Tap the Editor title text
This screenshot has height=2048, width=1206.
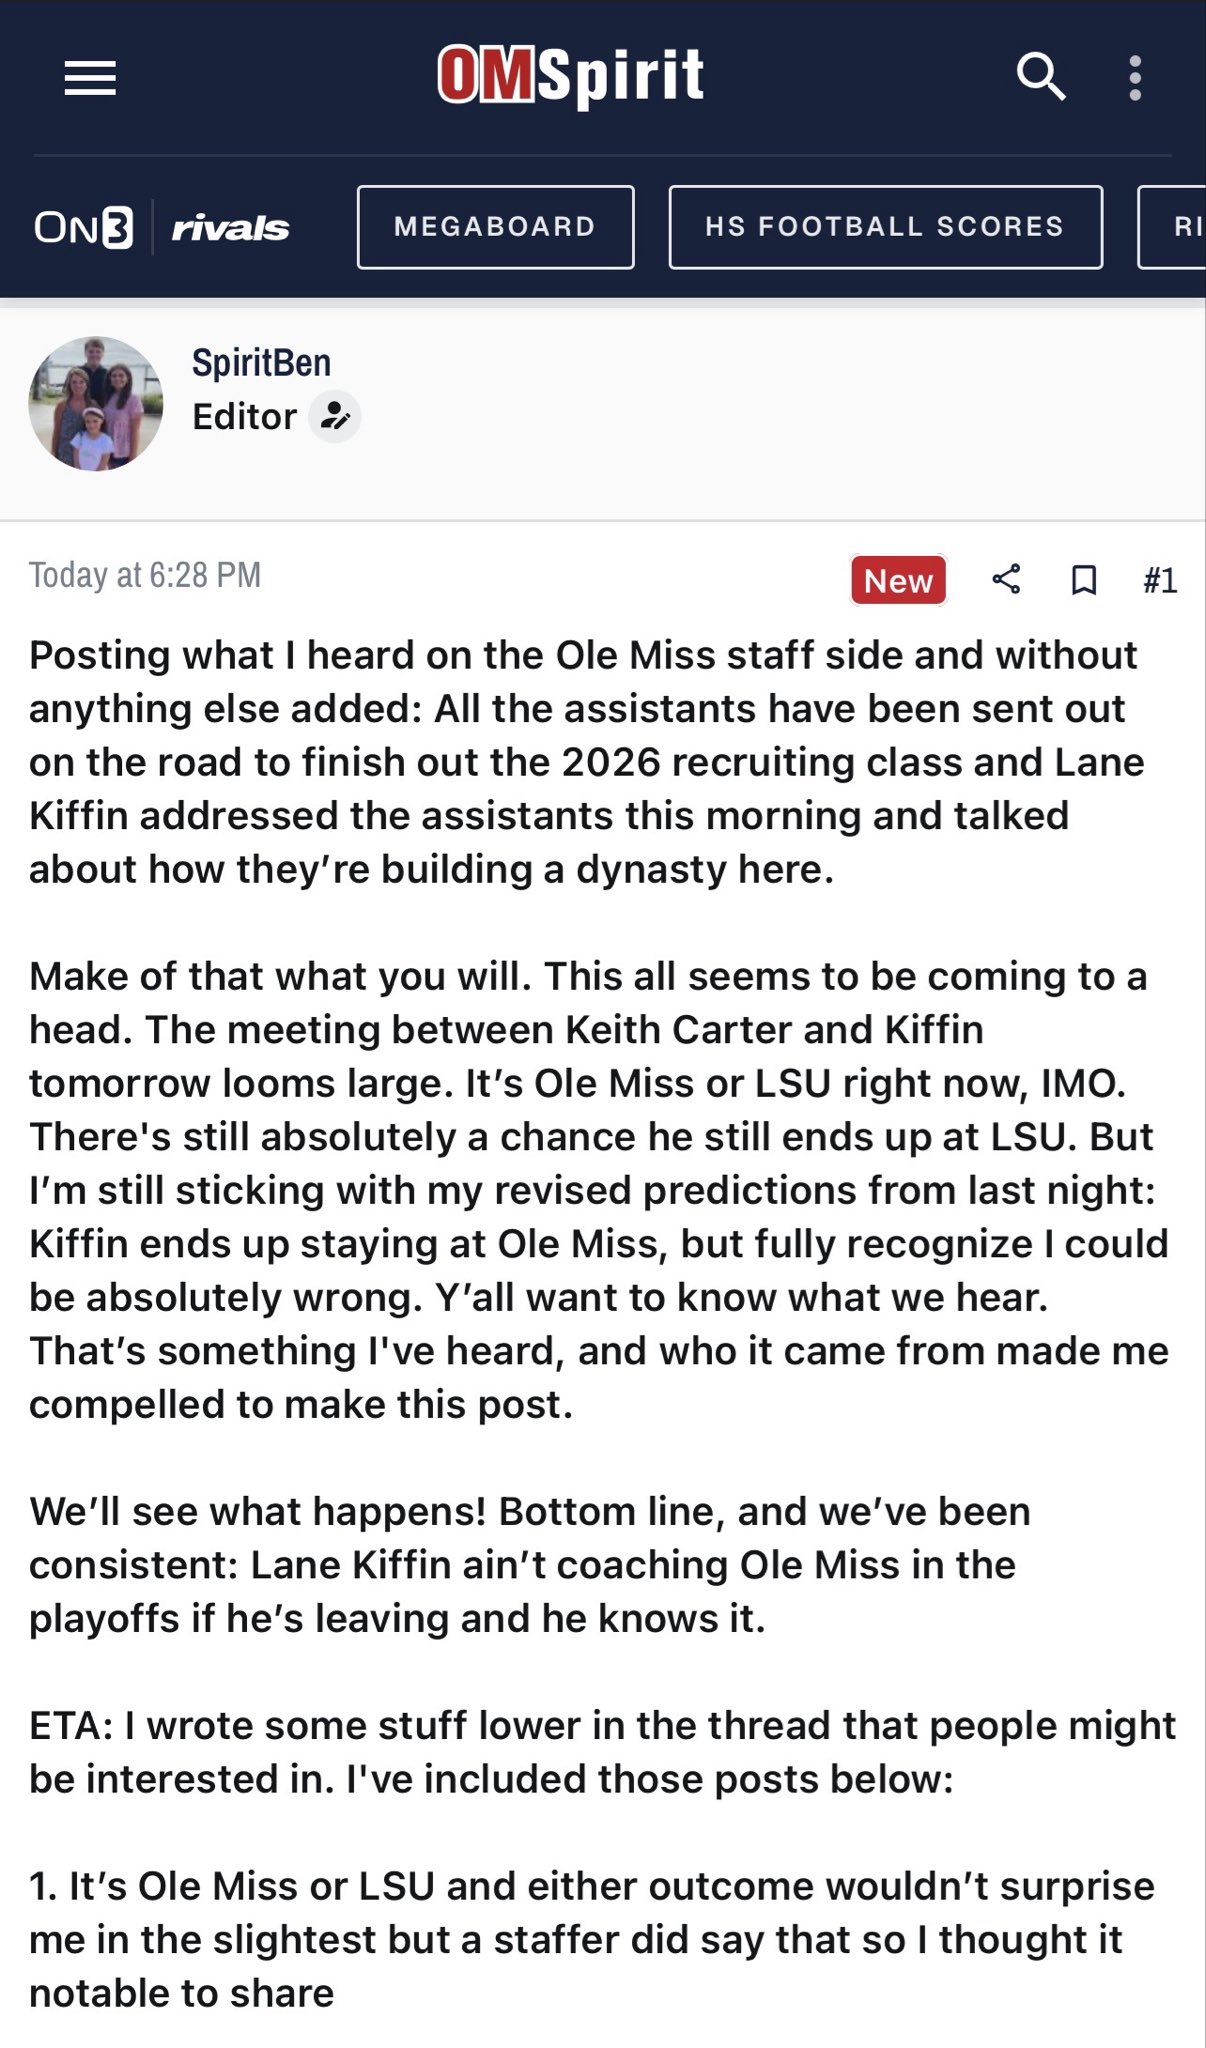click(x=244, y=416)
